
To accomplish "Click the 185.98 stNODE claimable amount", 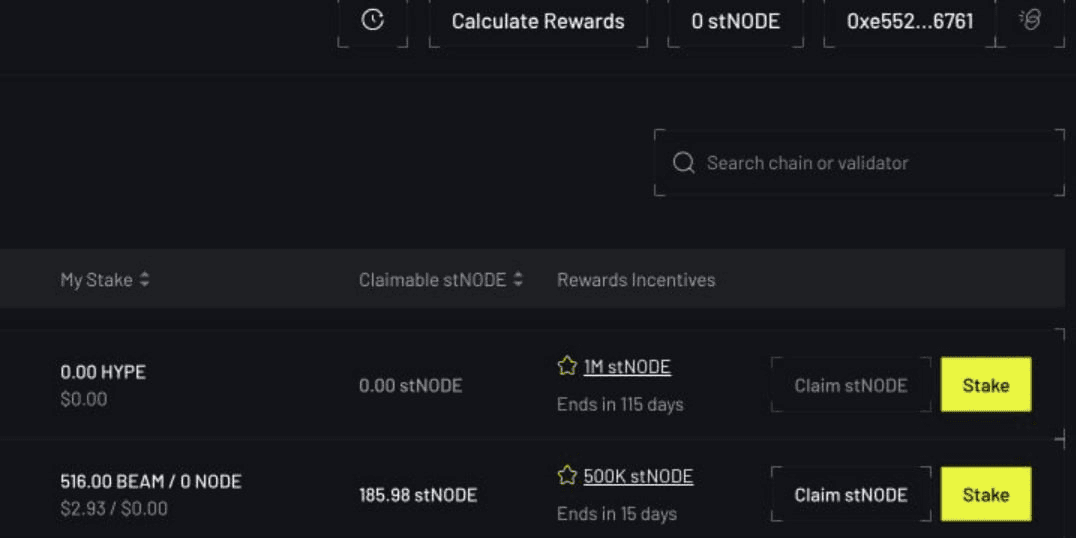I will [418, 495].
